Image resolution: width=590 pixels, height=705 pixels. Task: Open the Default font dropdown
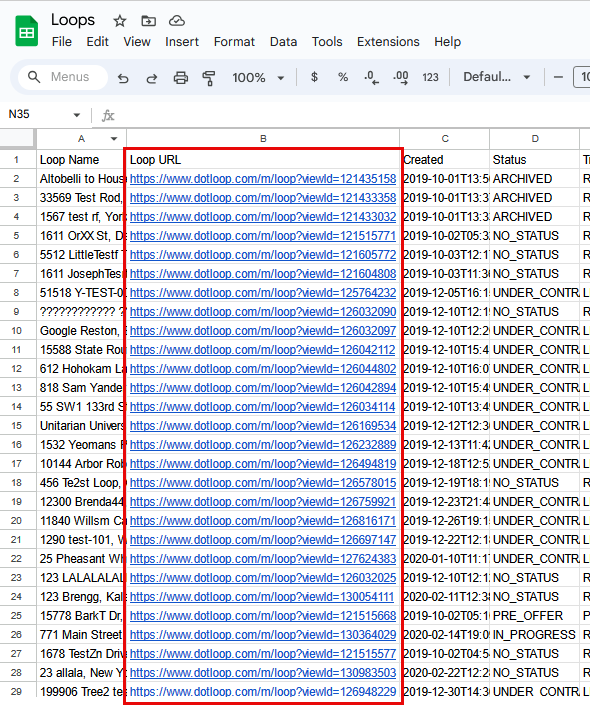tap(497, 77)
